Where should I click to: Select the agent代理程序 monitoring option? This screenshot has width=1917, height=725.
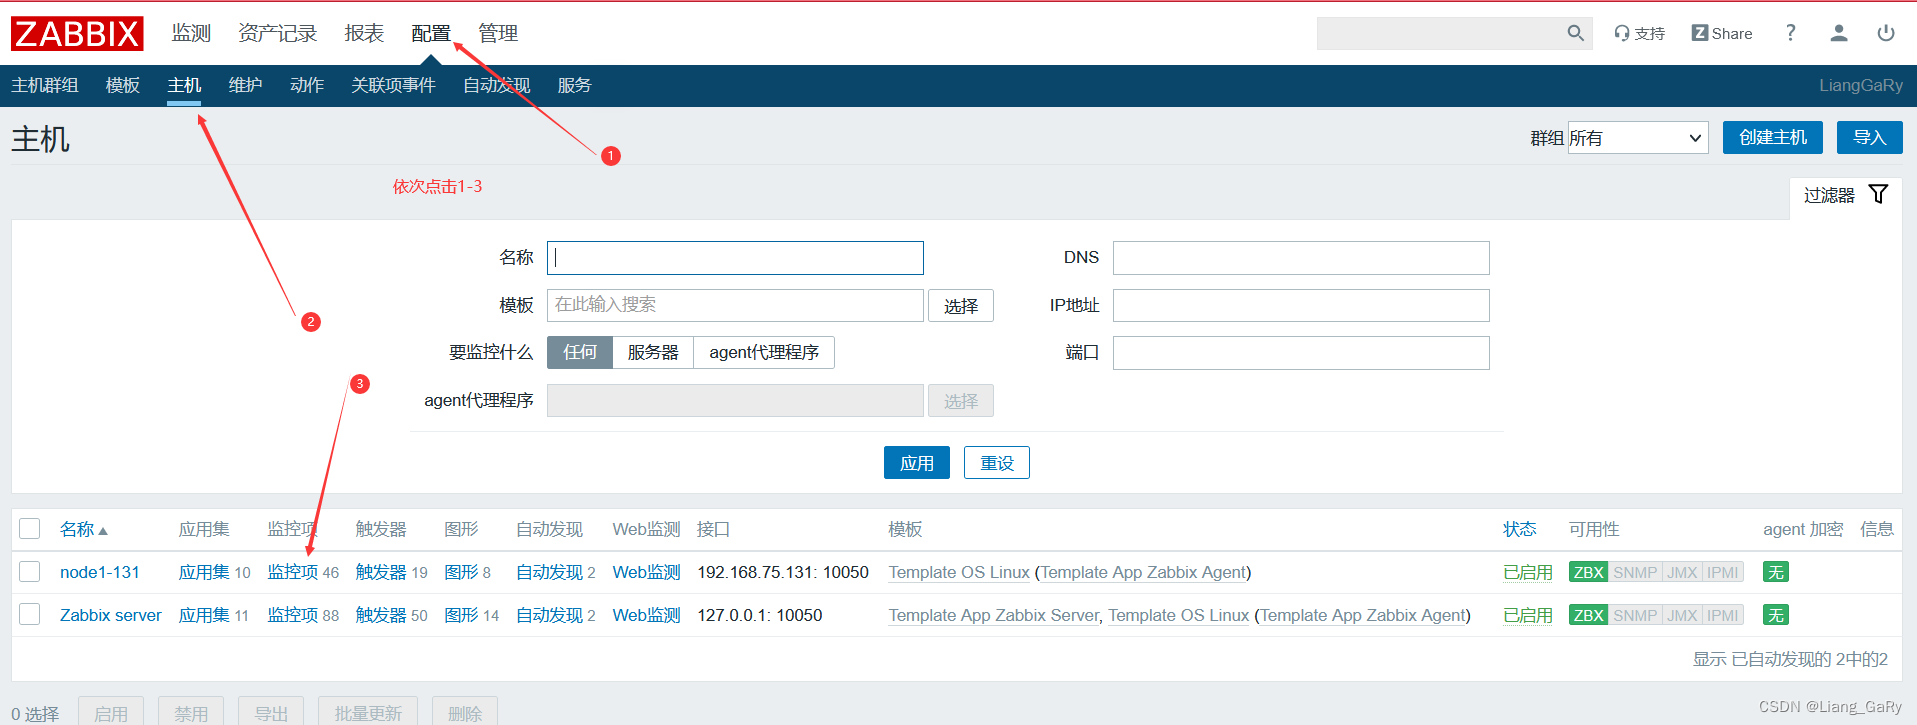tap(764, 352)
